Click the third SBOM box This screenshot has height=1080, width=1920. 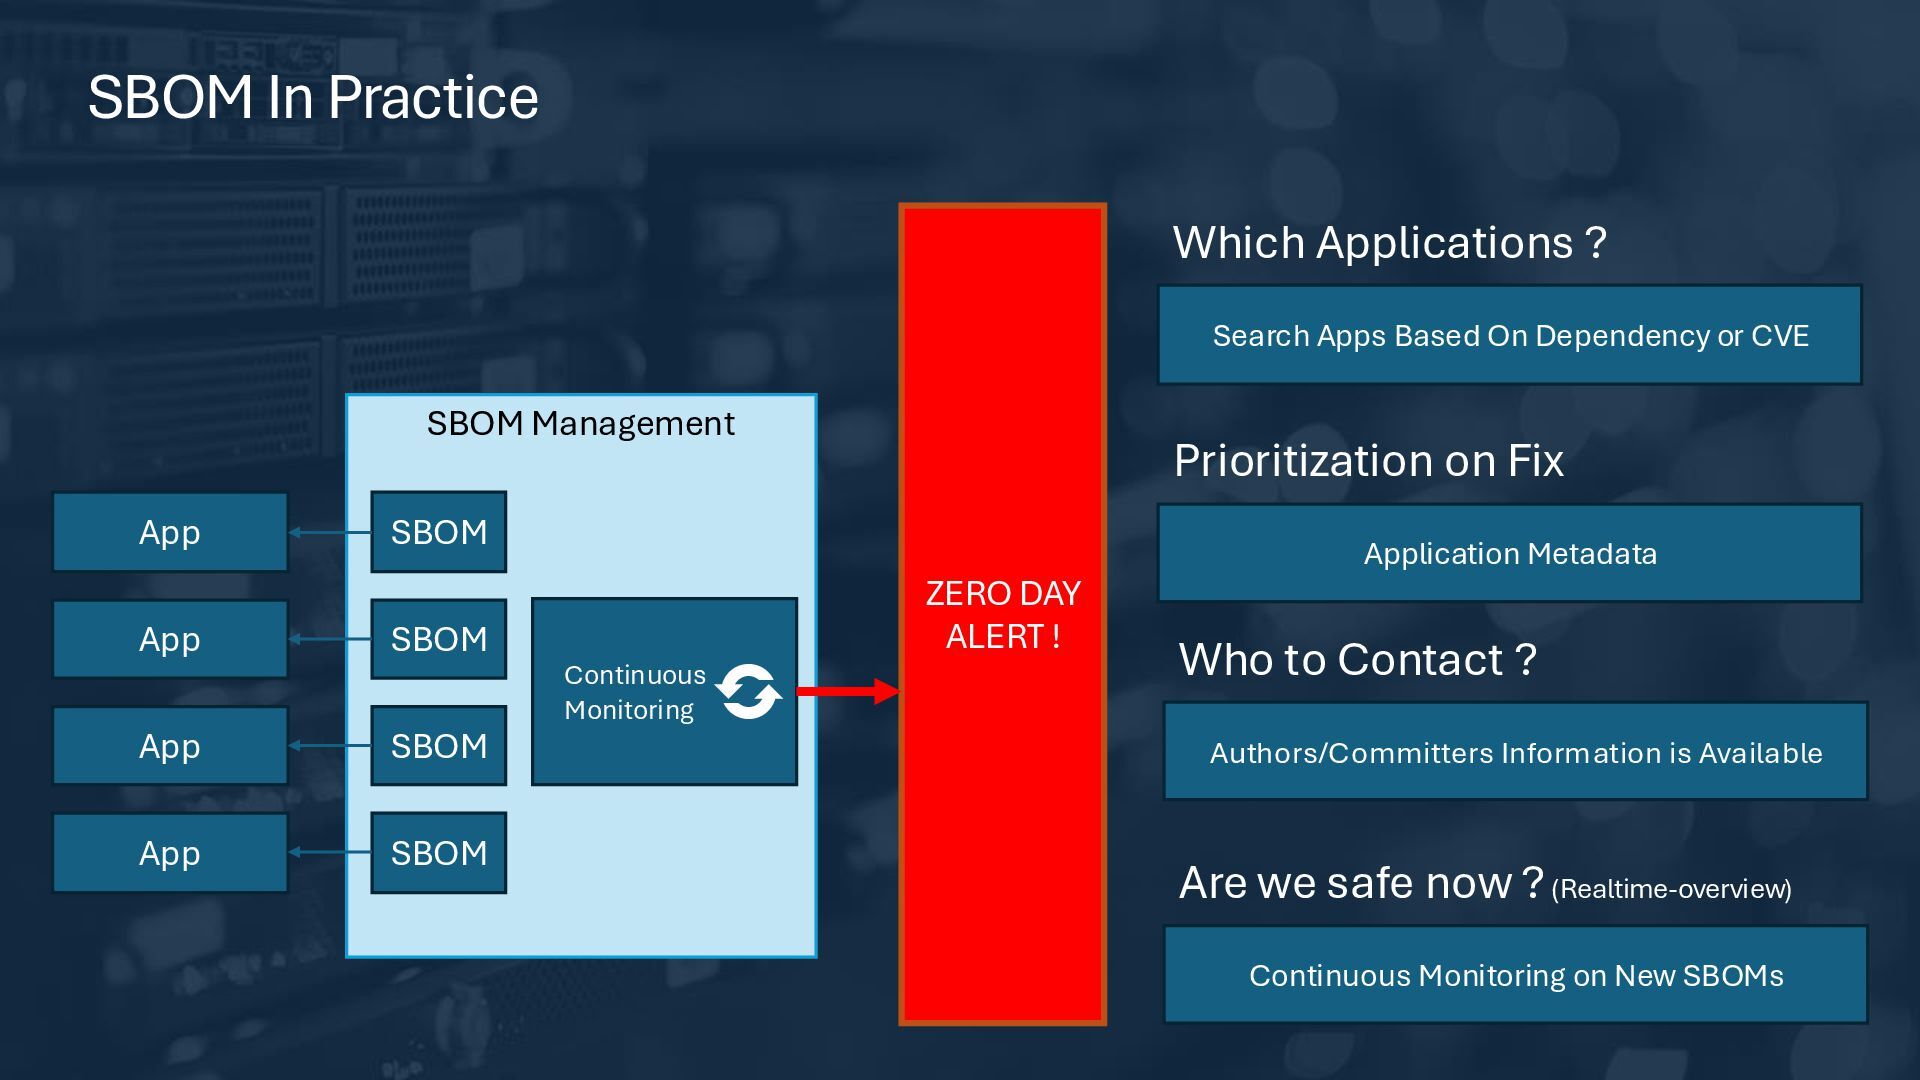(x=438, y=746)
